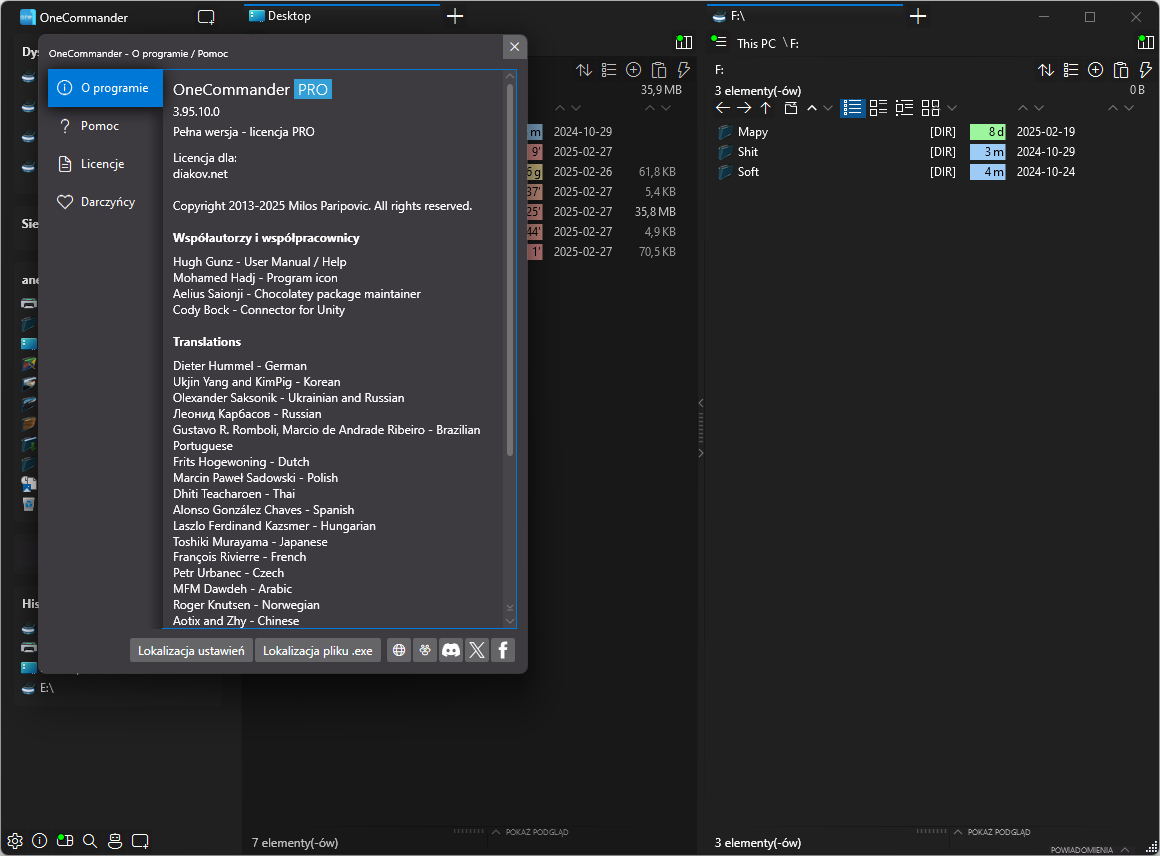Click the paste clipboard icon in Desktop pane
The height and width of the screenshot is (856, 1160).
pos(658,70)
